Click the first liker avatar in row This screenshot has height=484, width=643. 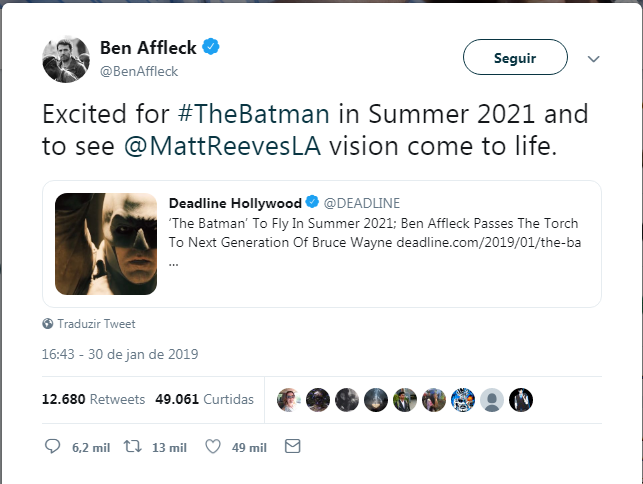point(289,399)
